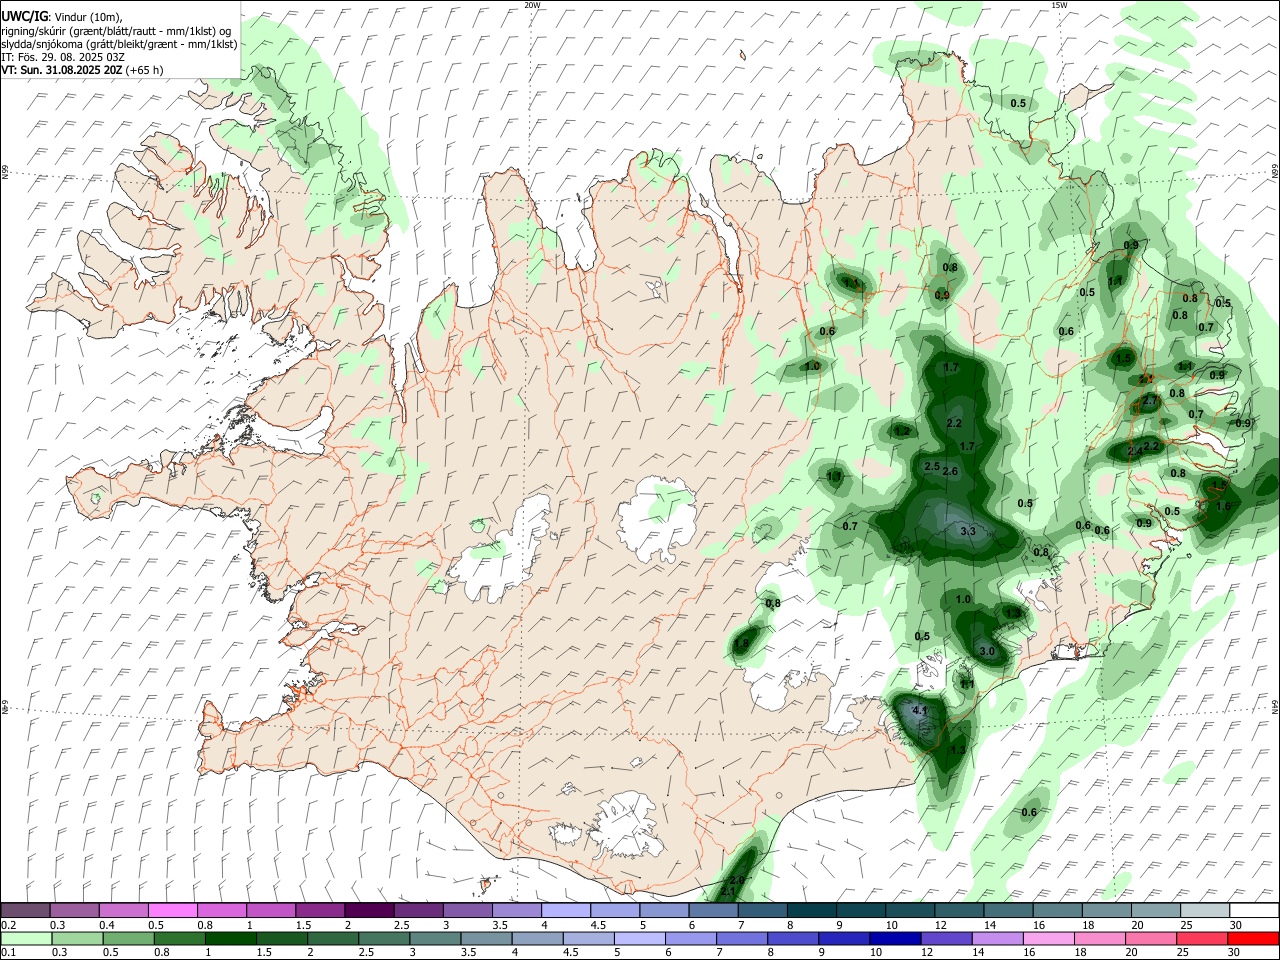
Task: Click the 'slydda/snjókoma' legend description line
Action: (x=119, y=44)
